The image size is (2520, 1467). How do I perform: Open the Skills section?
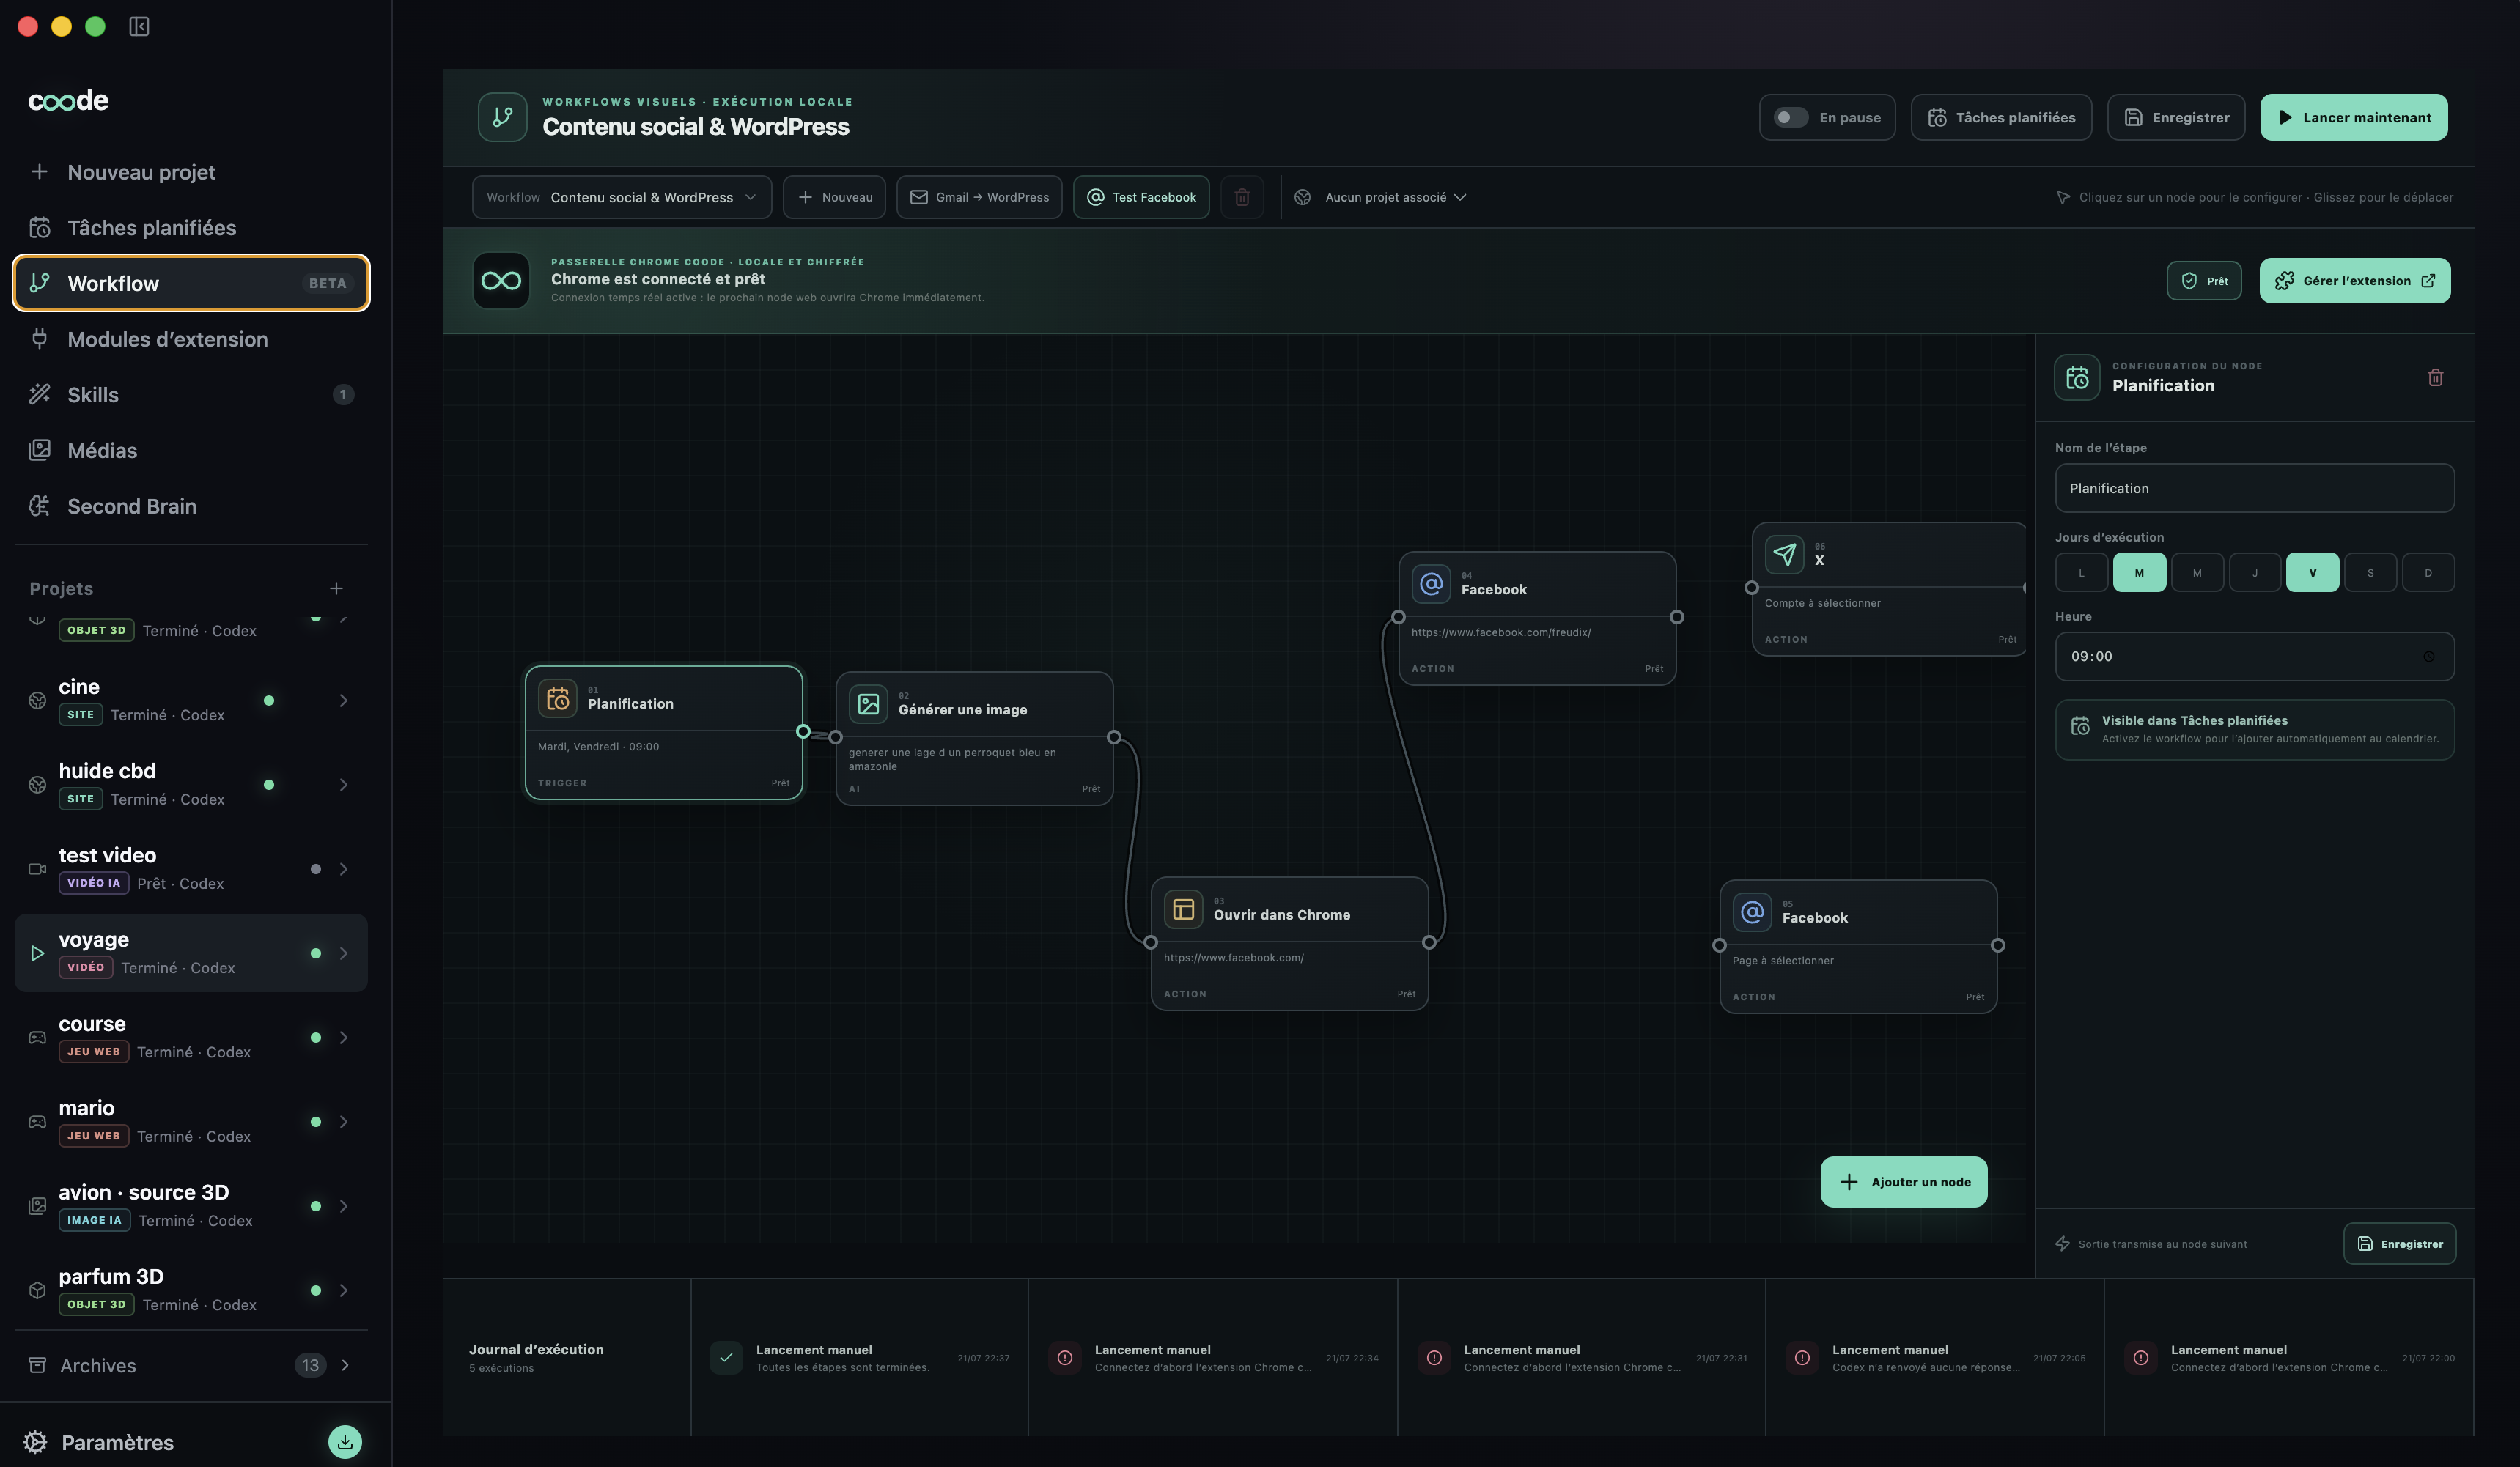point(191,395)
